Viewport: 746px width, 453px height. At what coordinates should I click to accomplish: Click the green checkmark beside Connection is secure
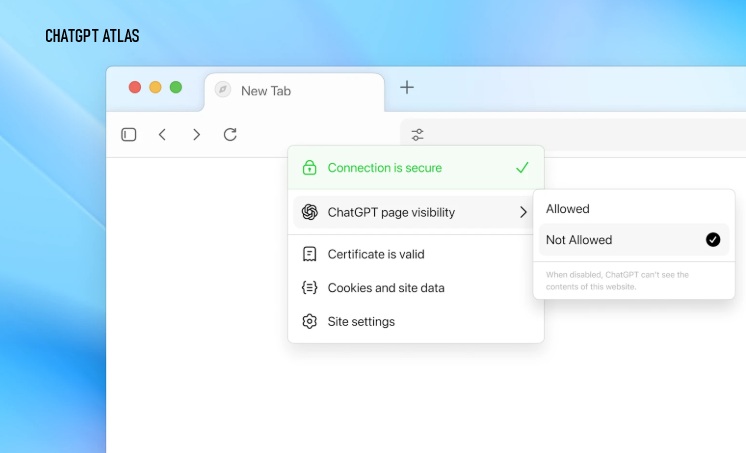522,167
